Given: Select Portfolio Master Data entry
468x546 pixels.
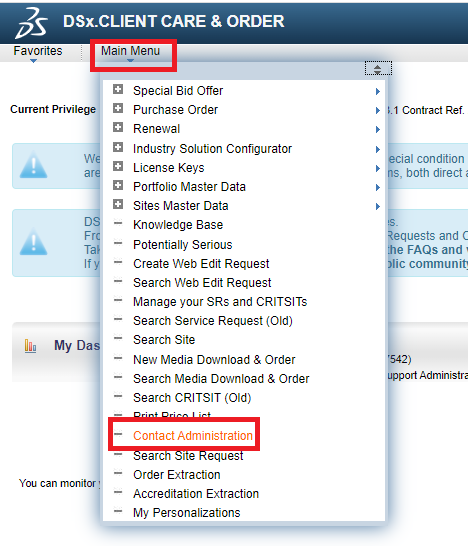Looking at the screenshot, I should click(189, 187).
